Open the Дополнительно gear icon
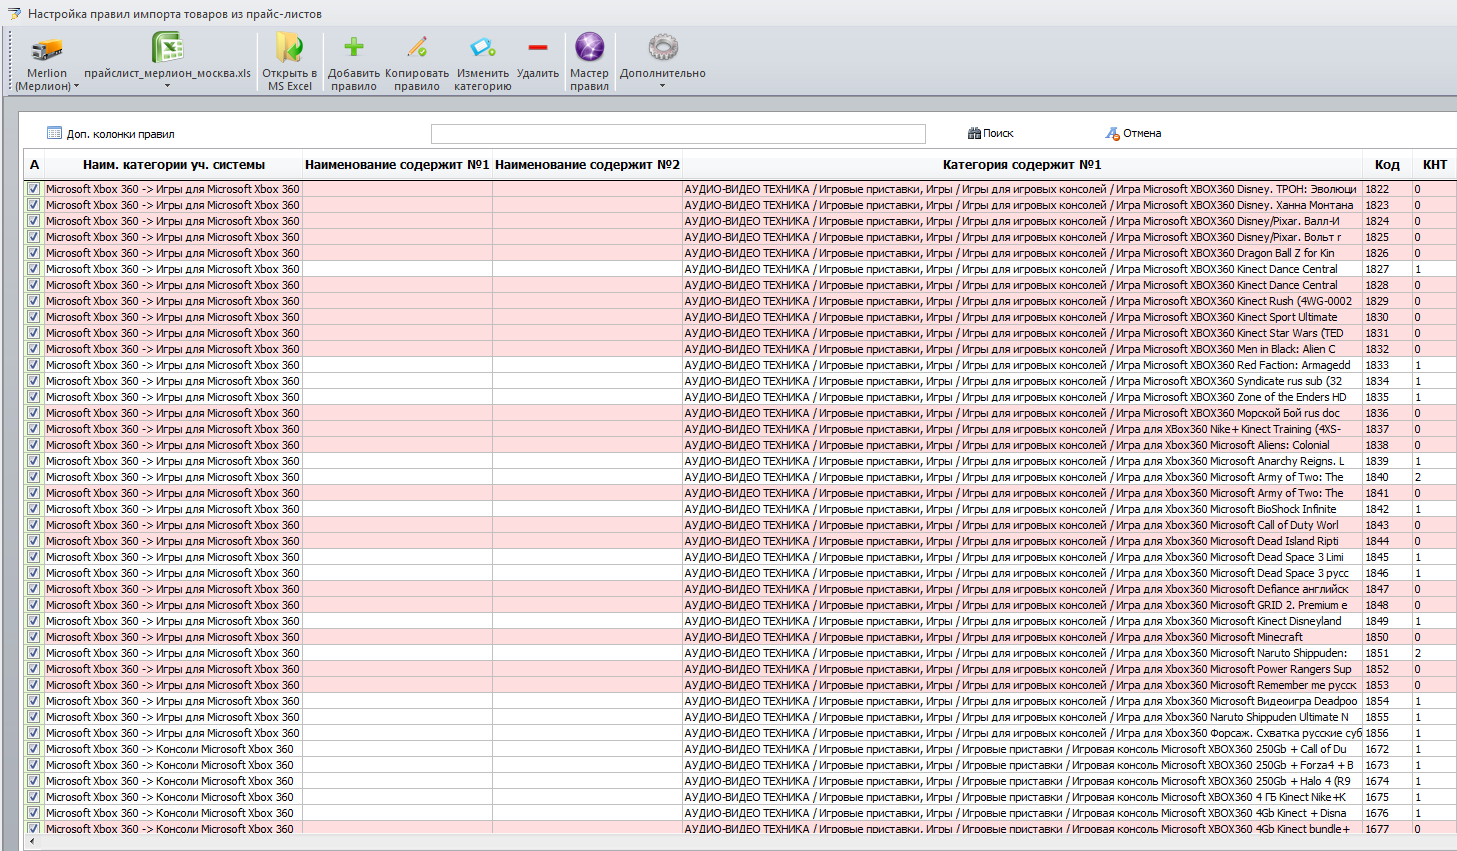The width and height of the screenshot is (1457, 851). (663, 47)
